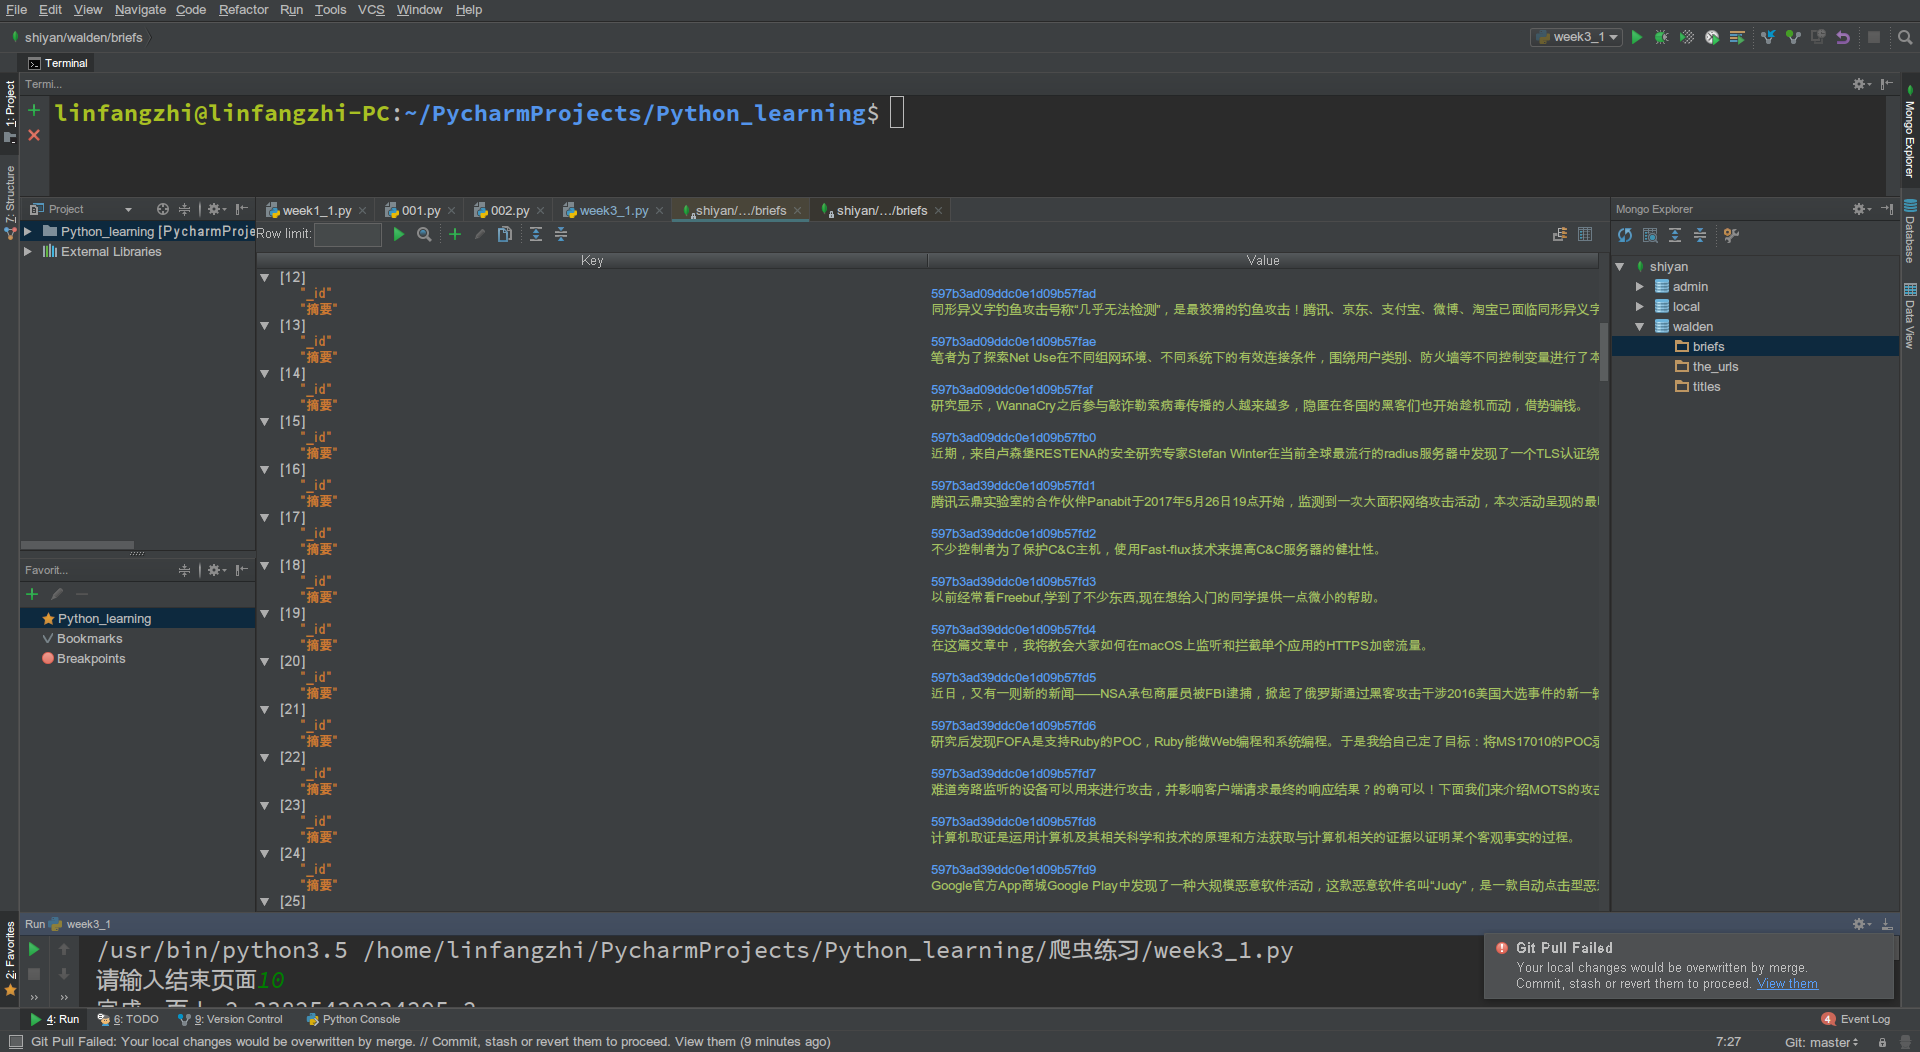
Task: Run with concurrency diagram icon
Action: click(1737, 37)
